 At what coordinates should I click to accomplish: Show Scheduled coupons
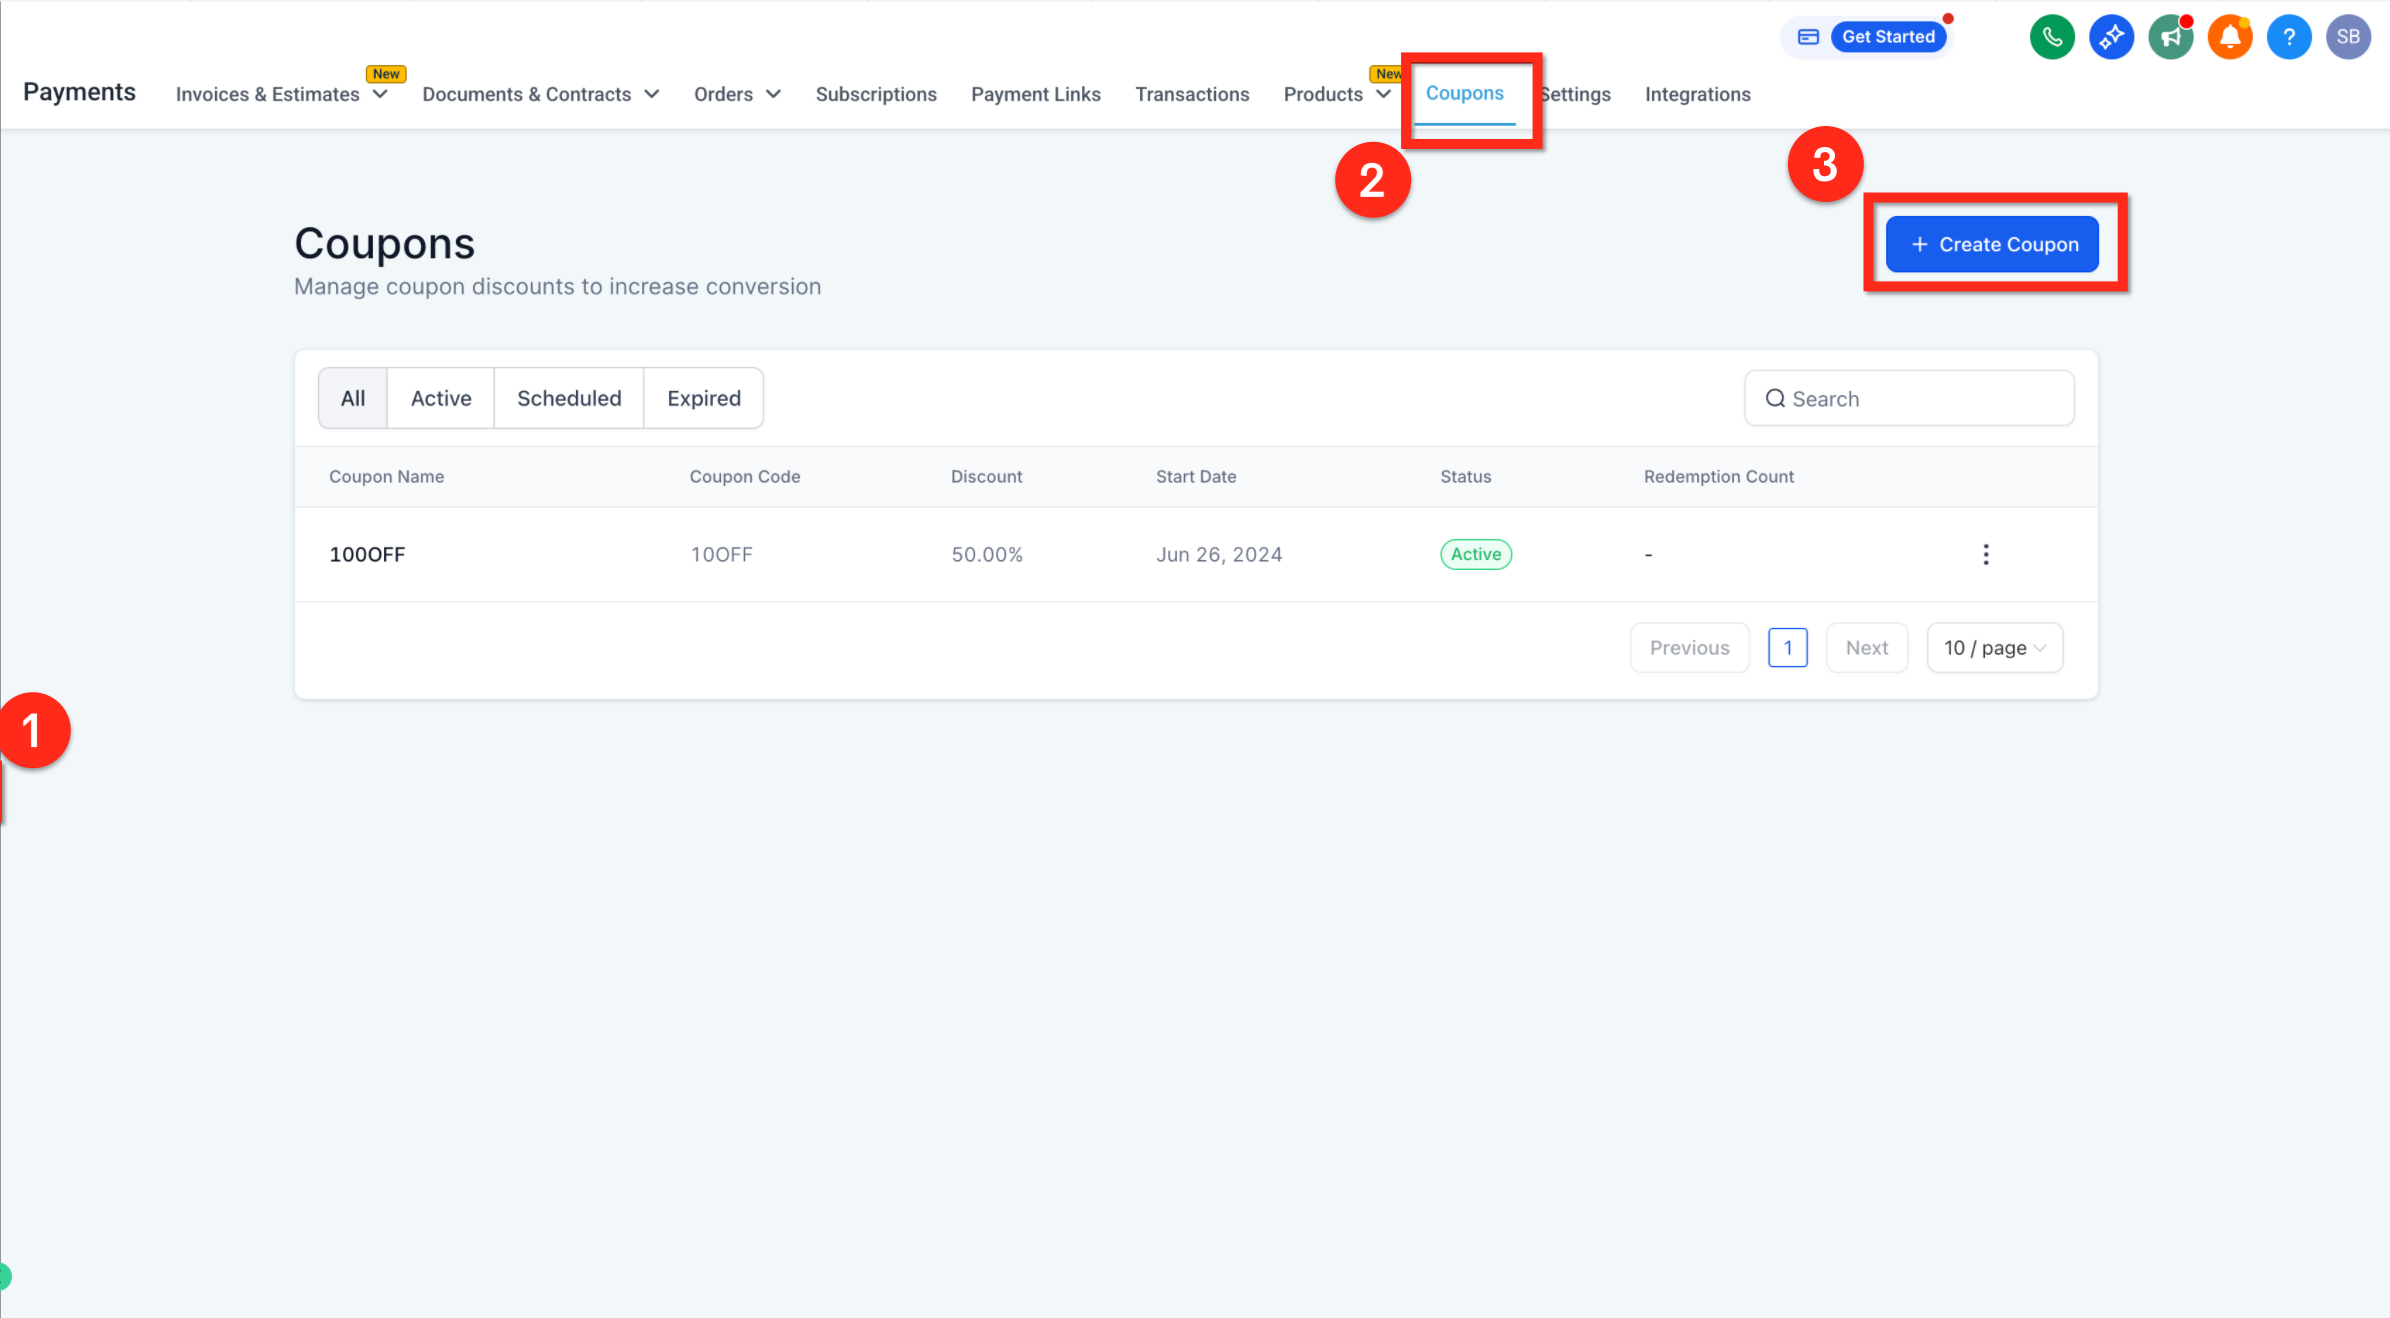(569, 398)
